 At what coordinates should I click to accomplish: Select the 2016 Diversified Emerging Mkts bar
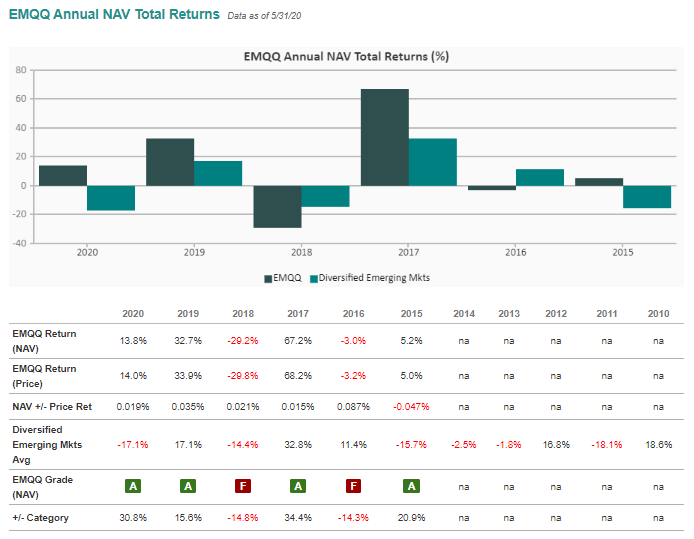pos(540,177)
